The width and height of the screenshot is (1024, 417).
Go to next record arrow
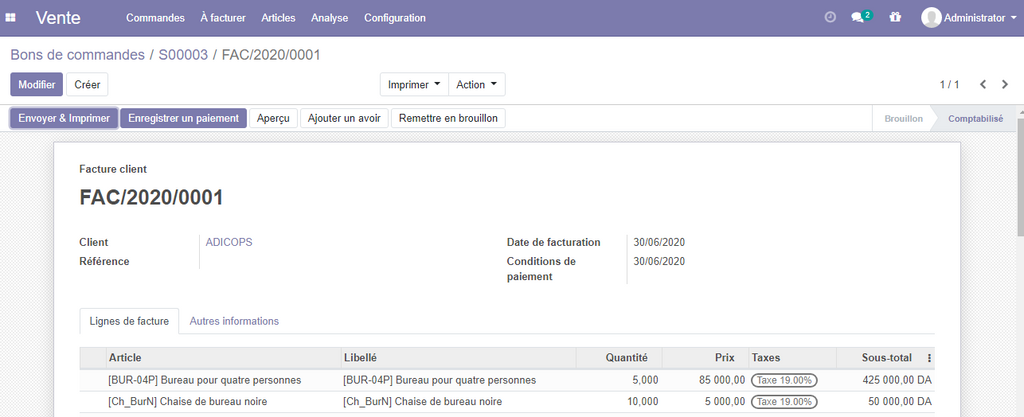[1005, 85]
